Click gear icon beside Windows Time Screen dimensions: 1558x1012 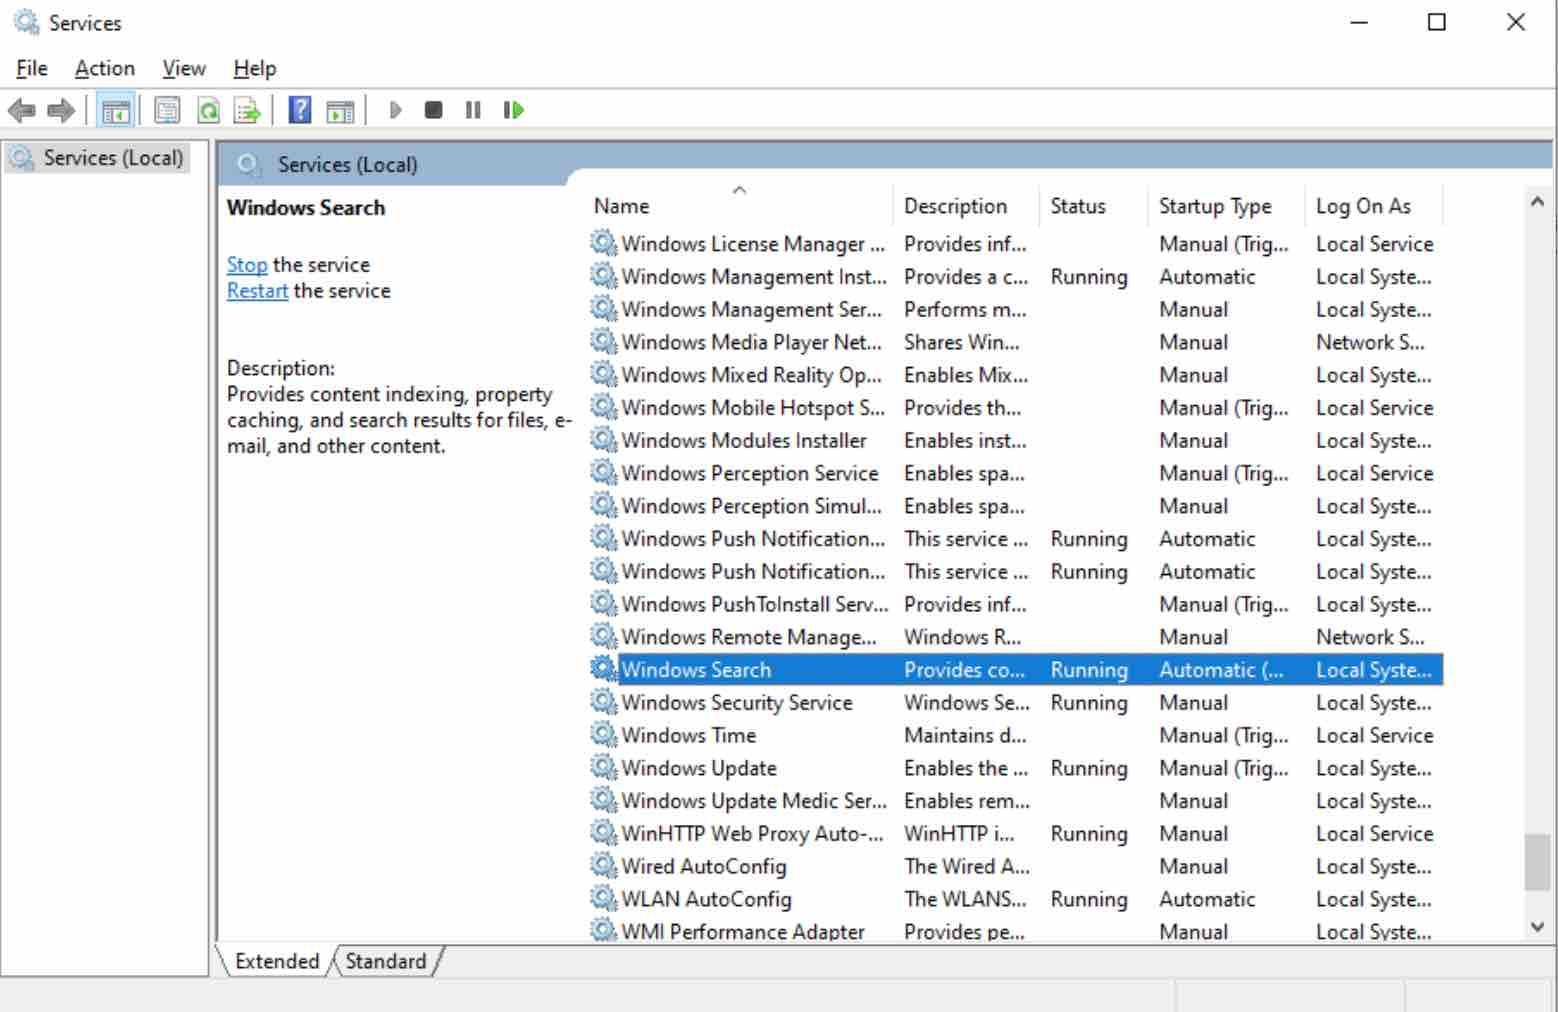point(603,734)
